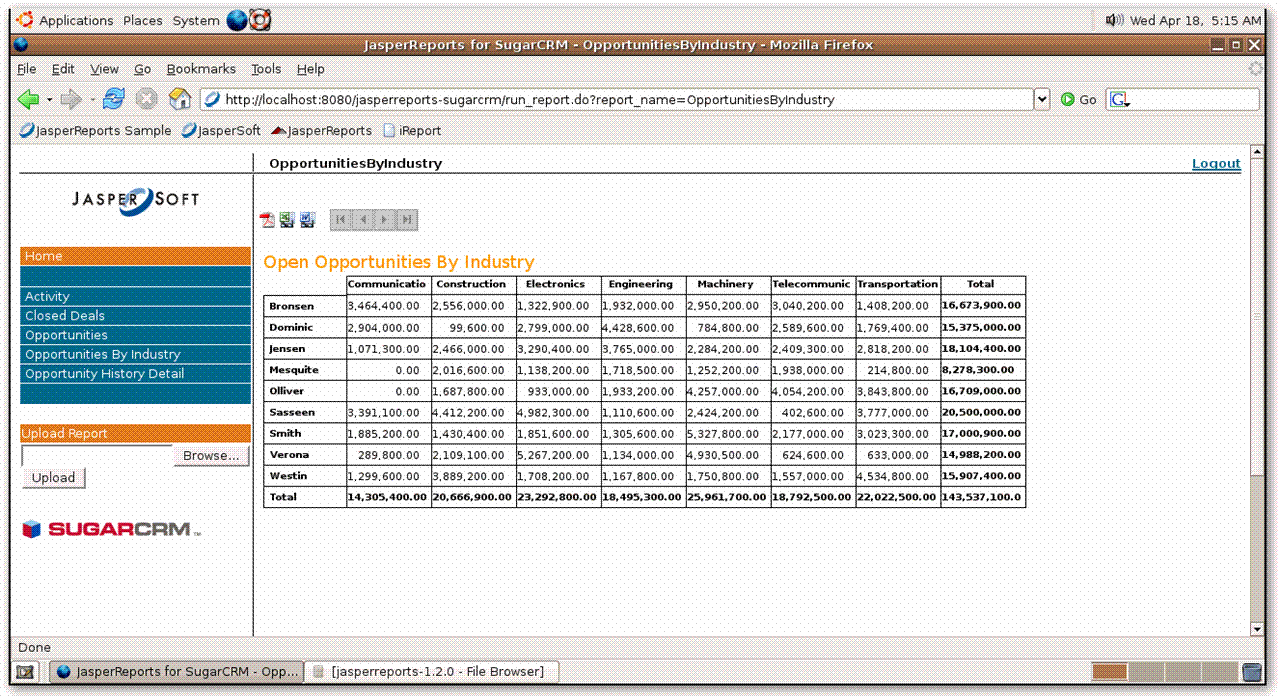Screen dimensions: 1280x699
Task: Export the report to Word document icon
Action: coord(307,220)
